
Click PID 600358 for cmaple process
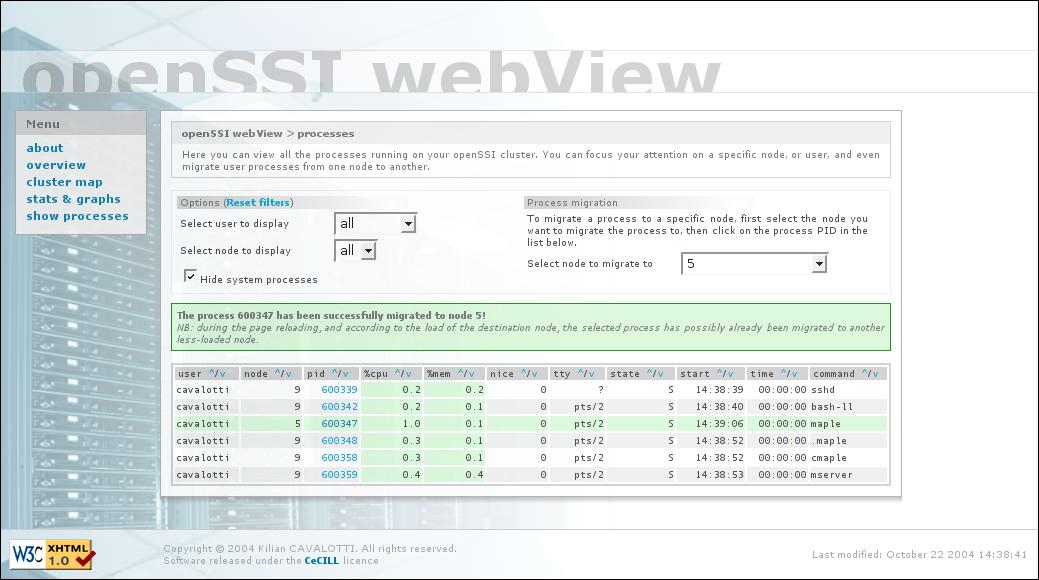pos(339,457)
